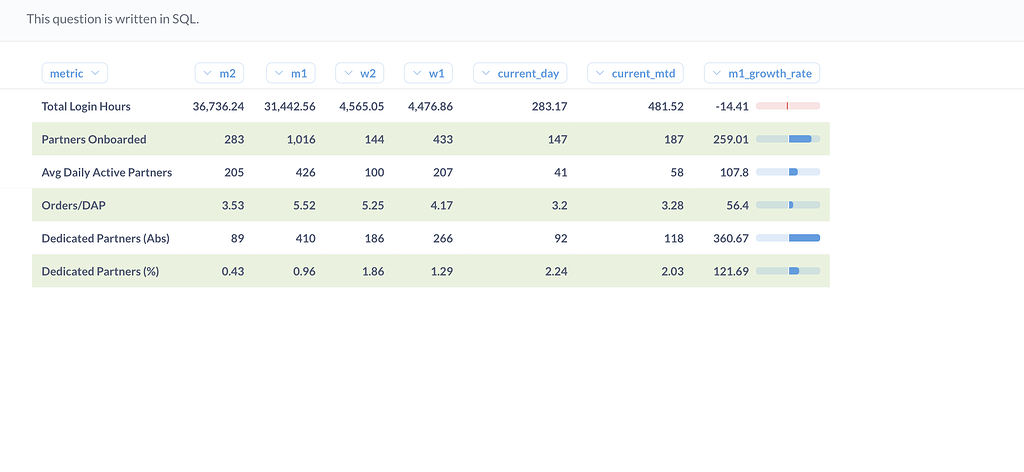Click the mini bar for Dedicated Partners (Abs)
Viewport: 1024px width, 472px height.
click(x=788, y=238)
